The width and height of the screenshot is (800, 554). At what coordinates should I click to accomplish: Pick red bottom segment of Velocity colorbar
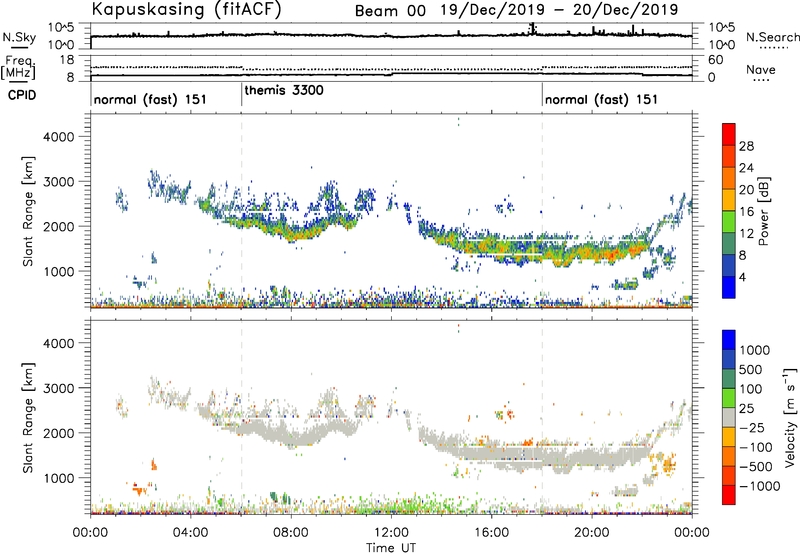[729, 495]
